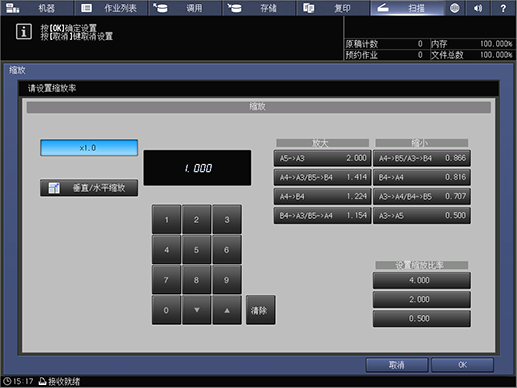Tap keypad number 6
517x388 pixels.
[227, 250]
